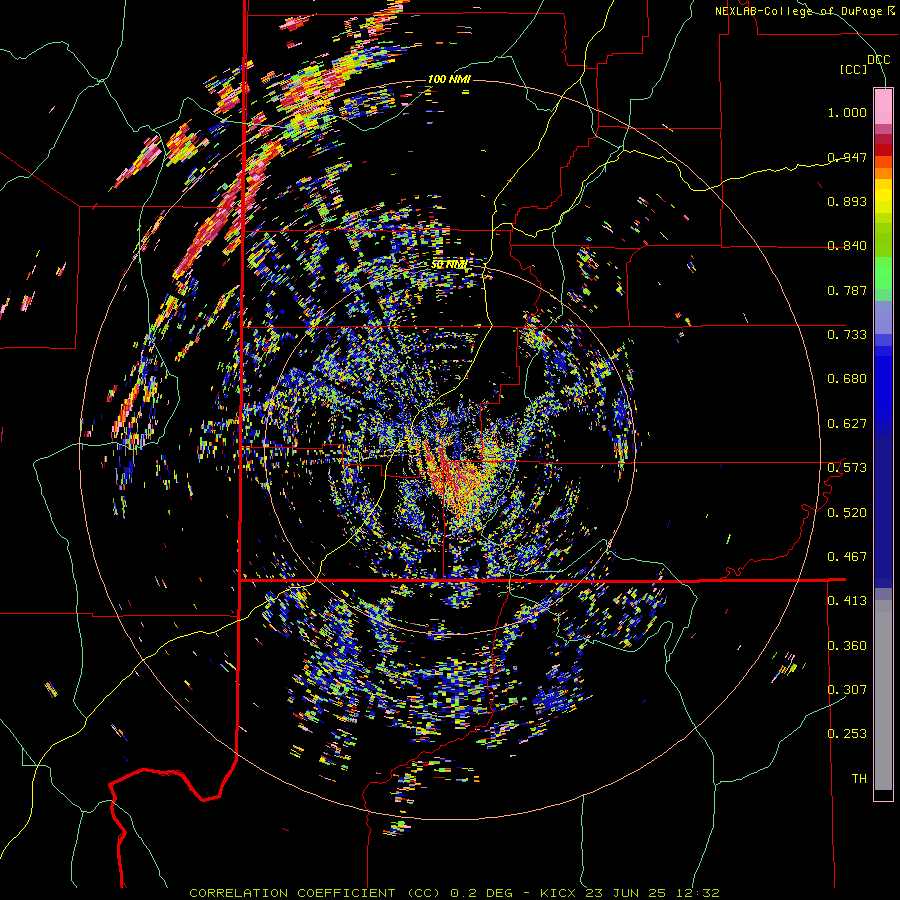Viewport: 900px width, 900px height.
Task: Pick the gray bottom segment of color scale
Action: coord(883,695)
